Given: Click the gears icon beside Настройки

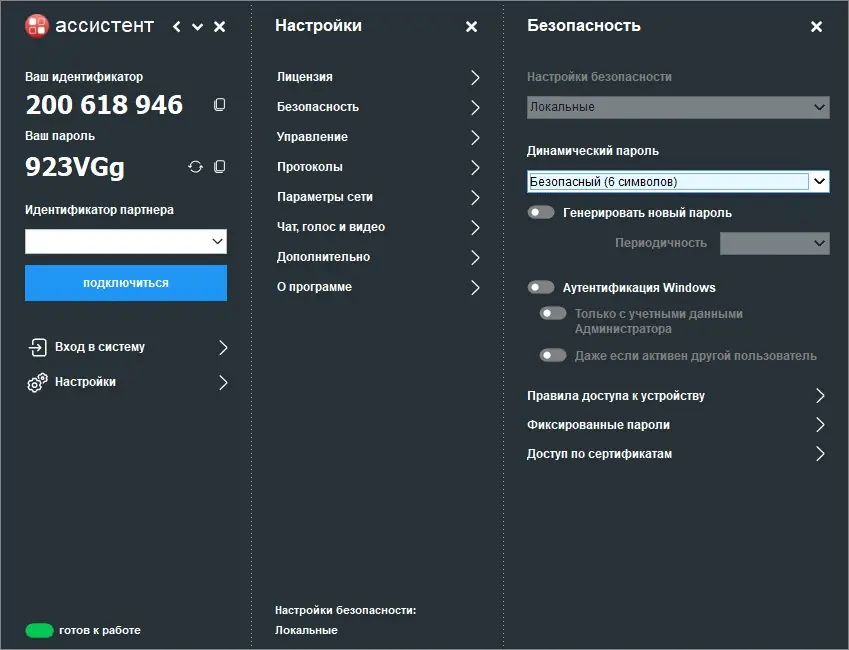Looking at the screenshot, I should click(37, 383).
